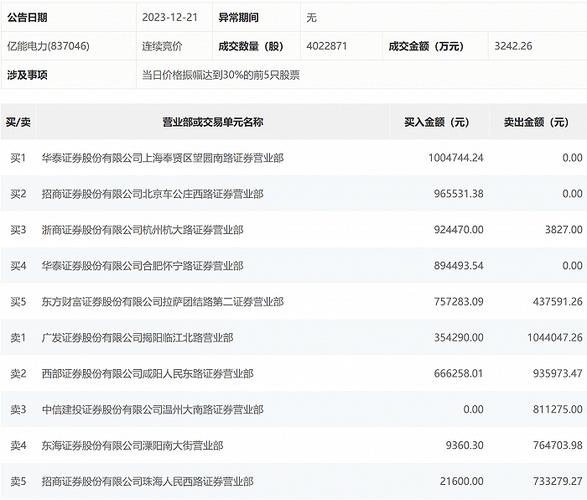This screenshot has height=500, width=587.
Task: Select the 卖4 row label
Action: pos(18,445)
